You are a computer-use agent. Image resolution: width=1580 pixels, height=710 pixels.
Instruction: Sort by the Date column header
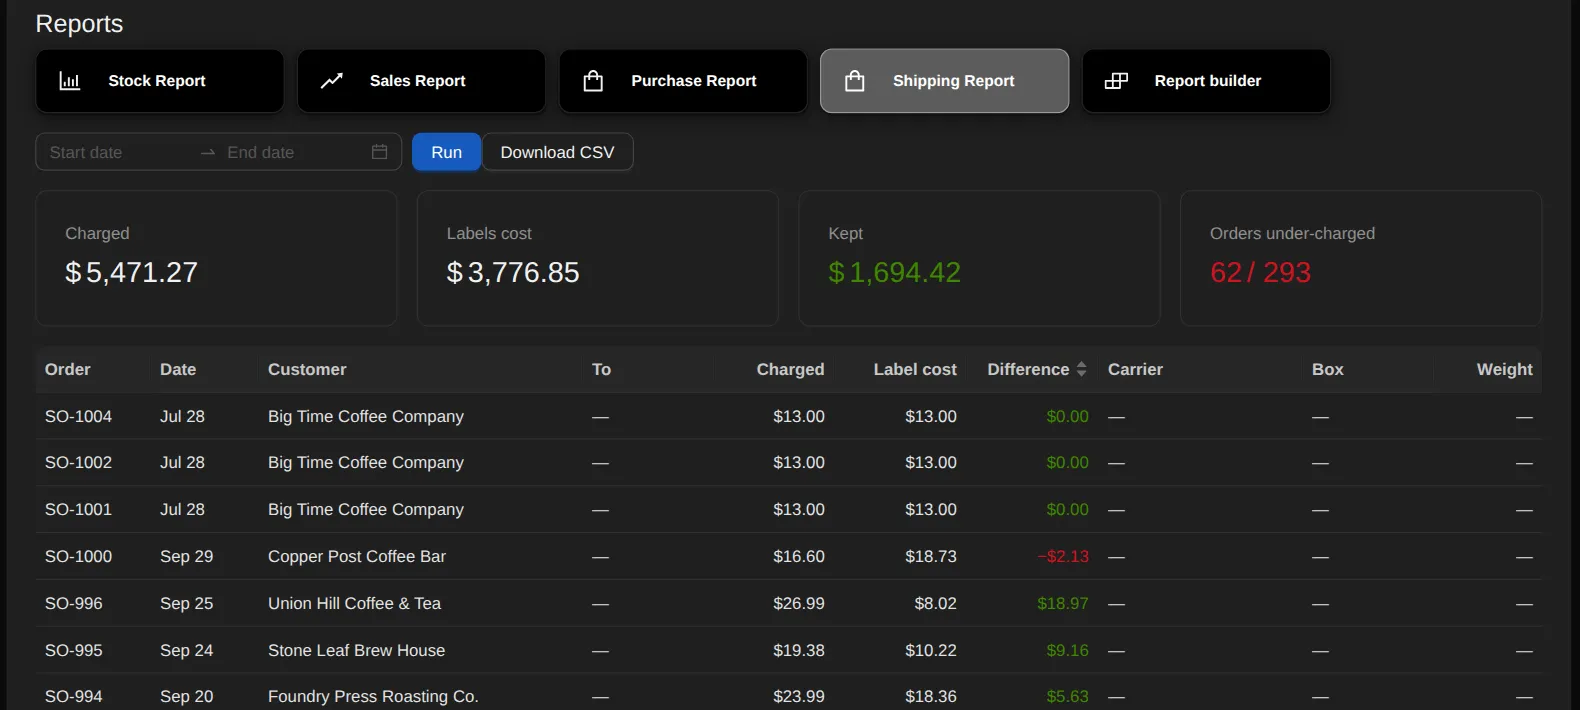coord(178,369)
